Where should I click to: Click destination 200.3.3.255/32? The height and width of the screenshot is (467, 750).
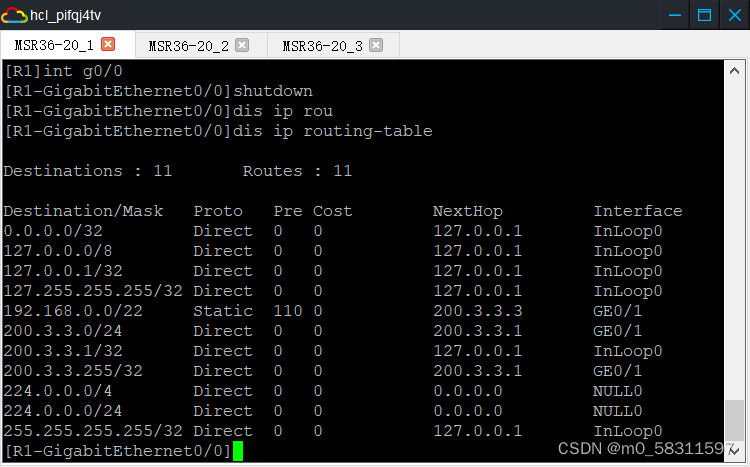[73, 371]
